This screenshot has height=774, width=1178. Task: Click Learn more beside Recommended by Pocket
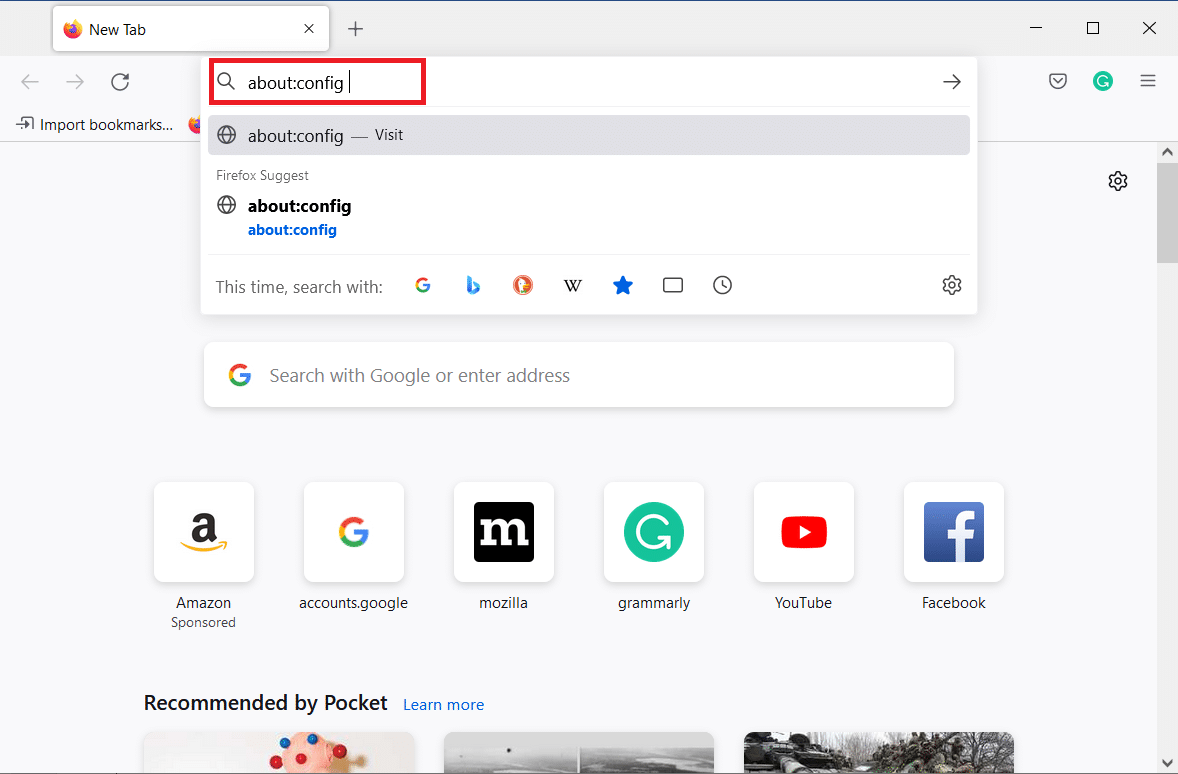click(x=443, y=705)
